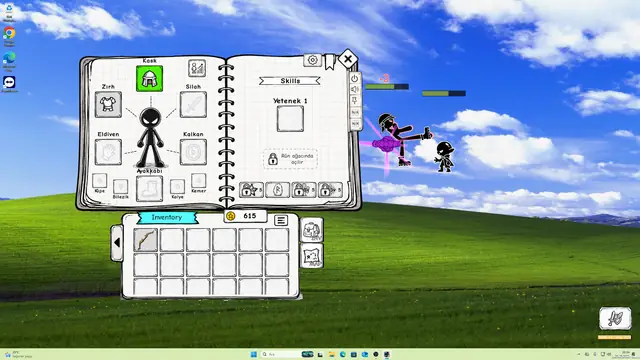Open the Küpe earring accessory slot
This screenshot has height=360, width=640.
pyautogui.click(x=100, y=180)
